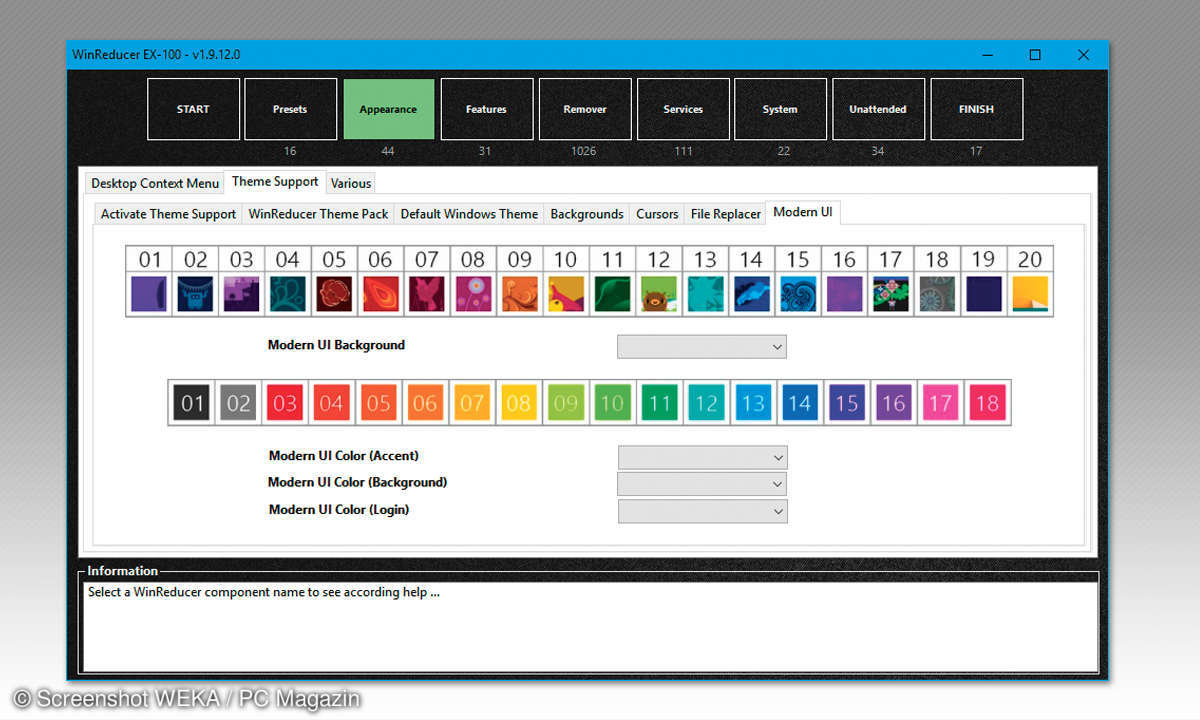
Task: Switch to Desktop Context Menu tab
Action: coord(155,183)
